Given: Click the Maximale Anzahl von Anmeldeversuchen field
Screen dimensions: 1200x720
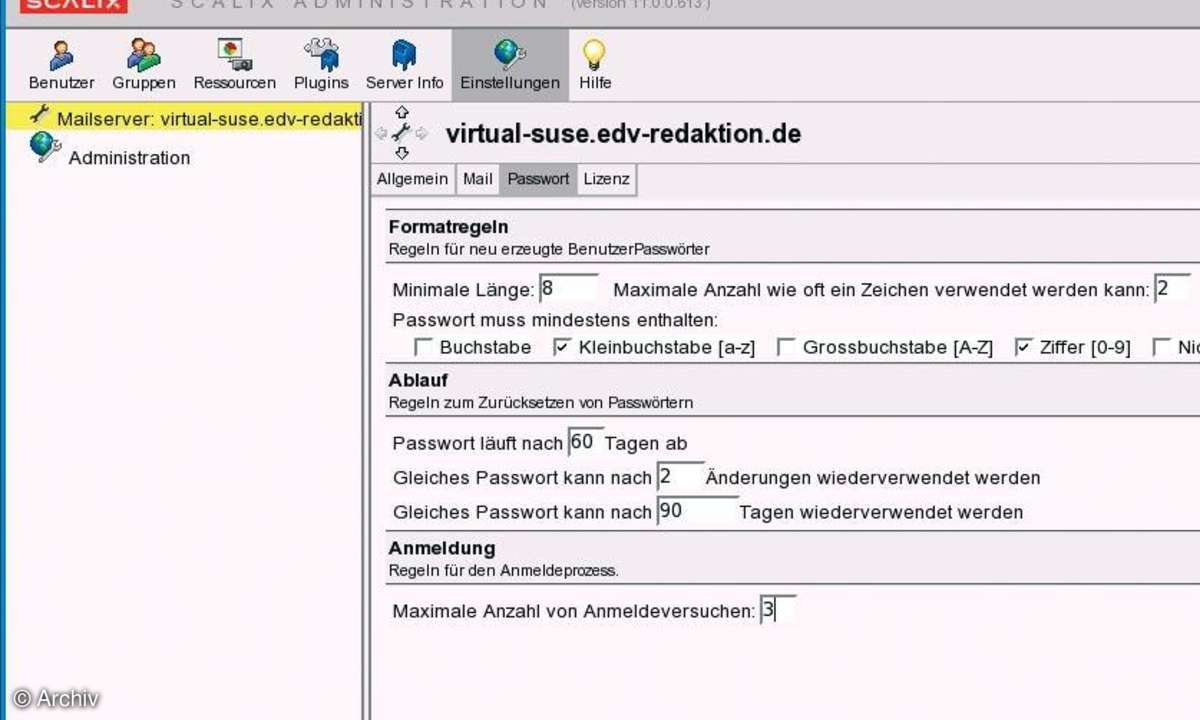Looking at the screenshot, I should pos(777,609).
